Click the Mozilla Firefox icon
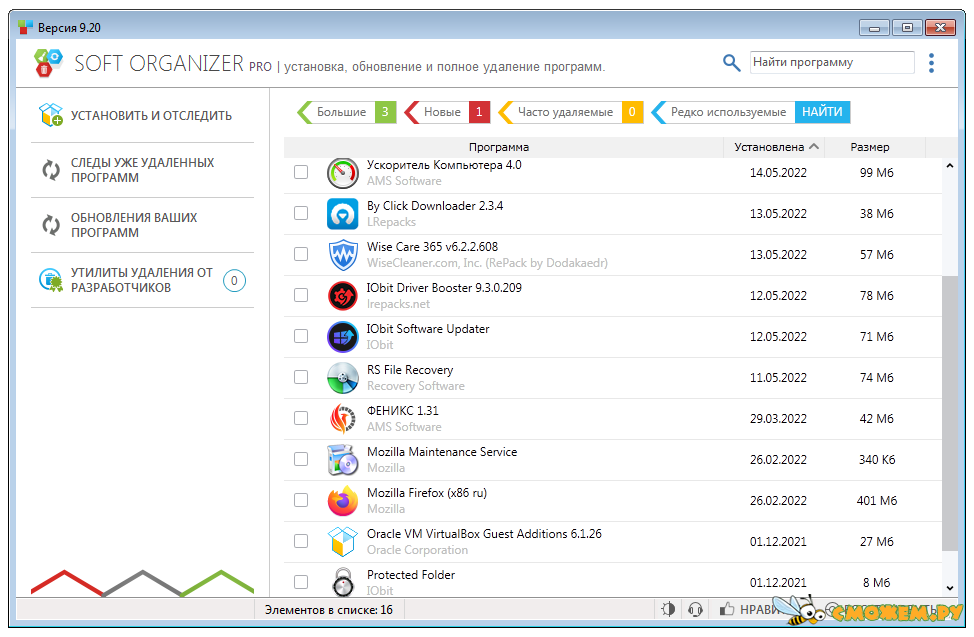 342,501
